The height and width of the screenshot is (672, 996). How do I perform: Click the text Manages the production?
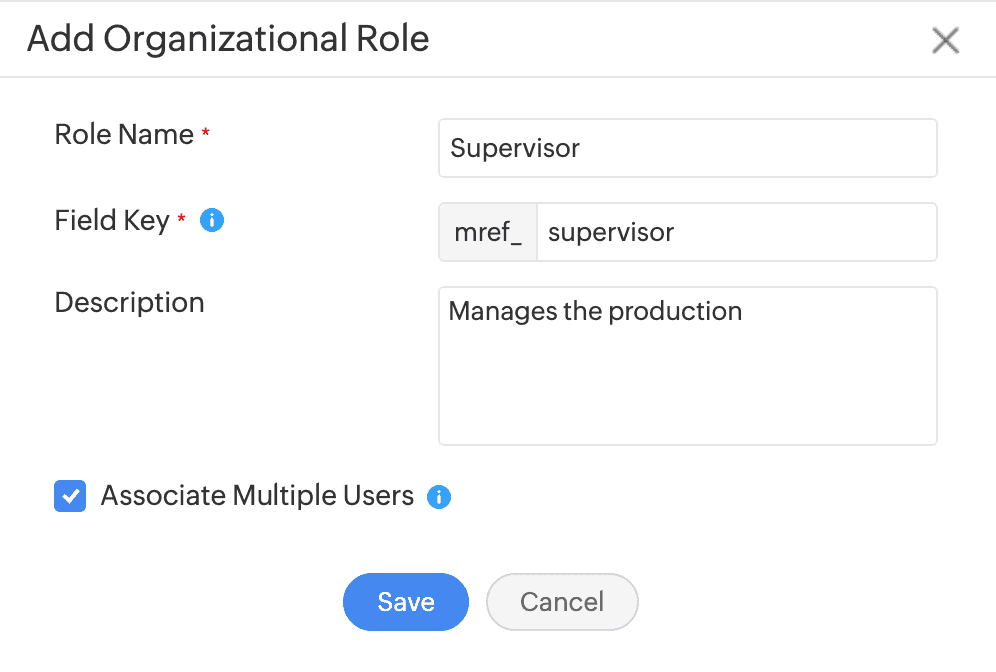(x=595, y=311)
